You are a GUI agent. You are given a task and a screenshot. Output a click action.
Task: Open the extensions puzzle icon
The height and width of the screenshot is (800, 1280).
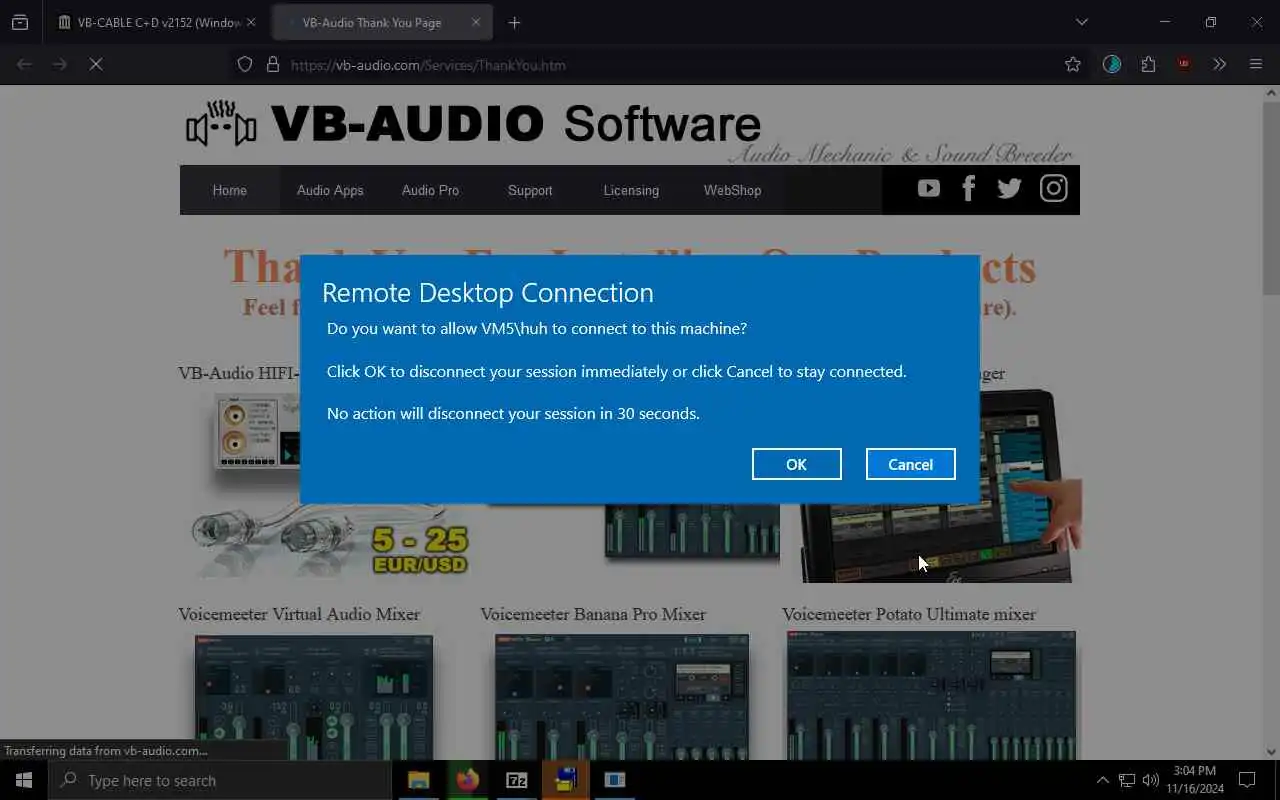1148,64
